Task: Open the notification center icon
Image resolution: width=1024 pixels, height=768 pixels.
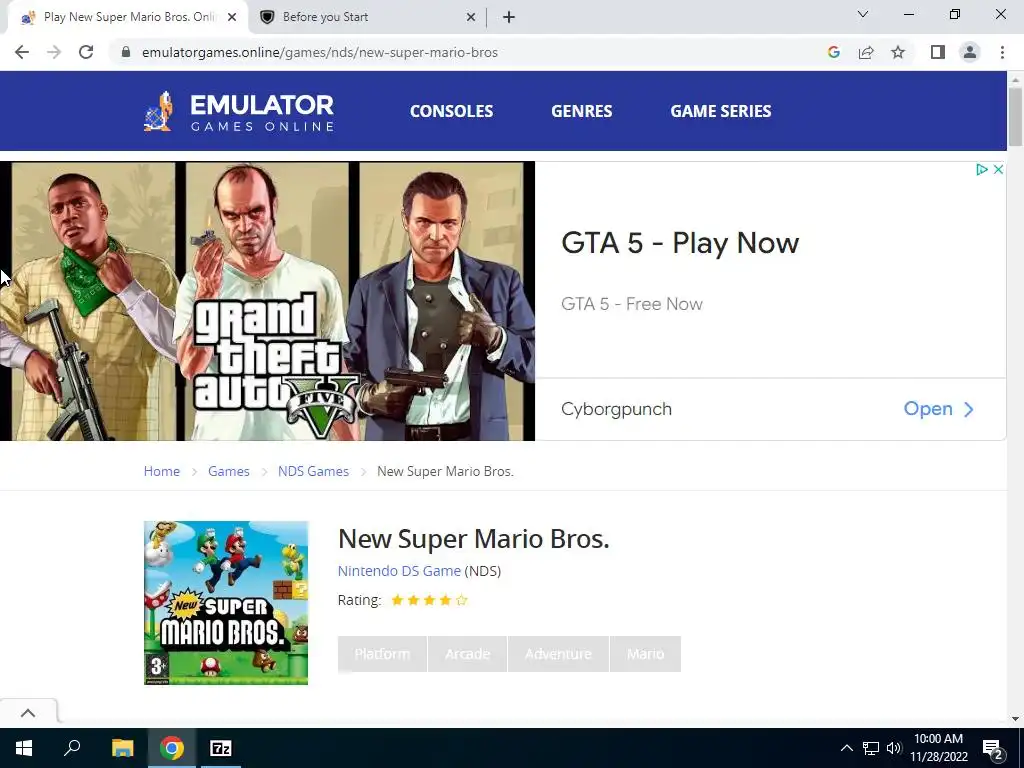Action: tap(993, 748)
